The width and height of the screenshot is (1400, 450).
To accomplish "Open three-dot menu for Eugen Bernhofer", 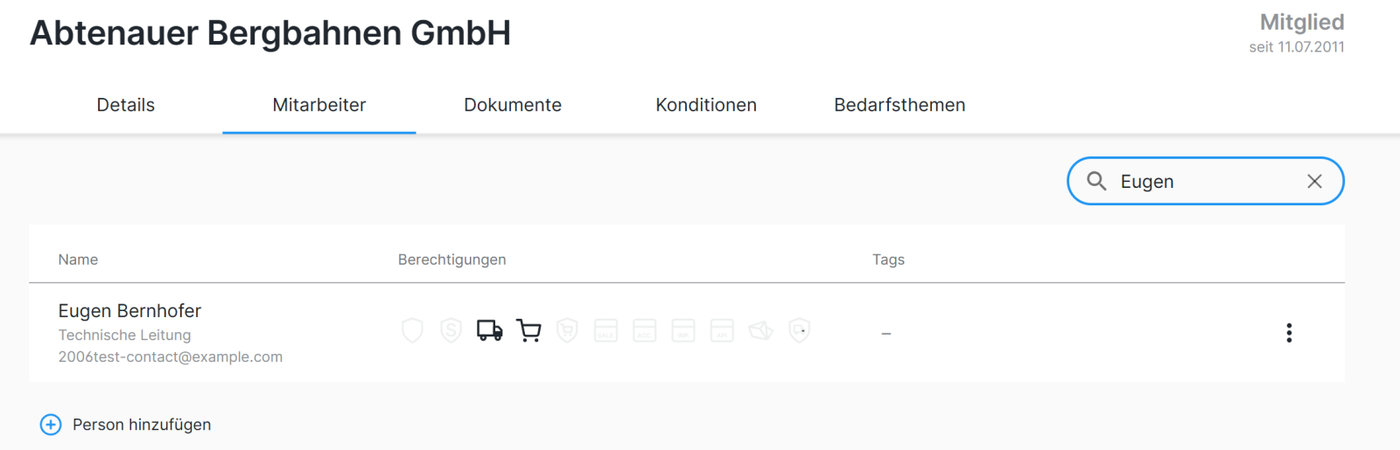I will click(1288, 333).
